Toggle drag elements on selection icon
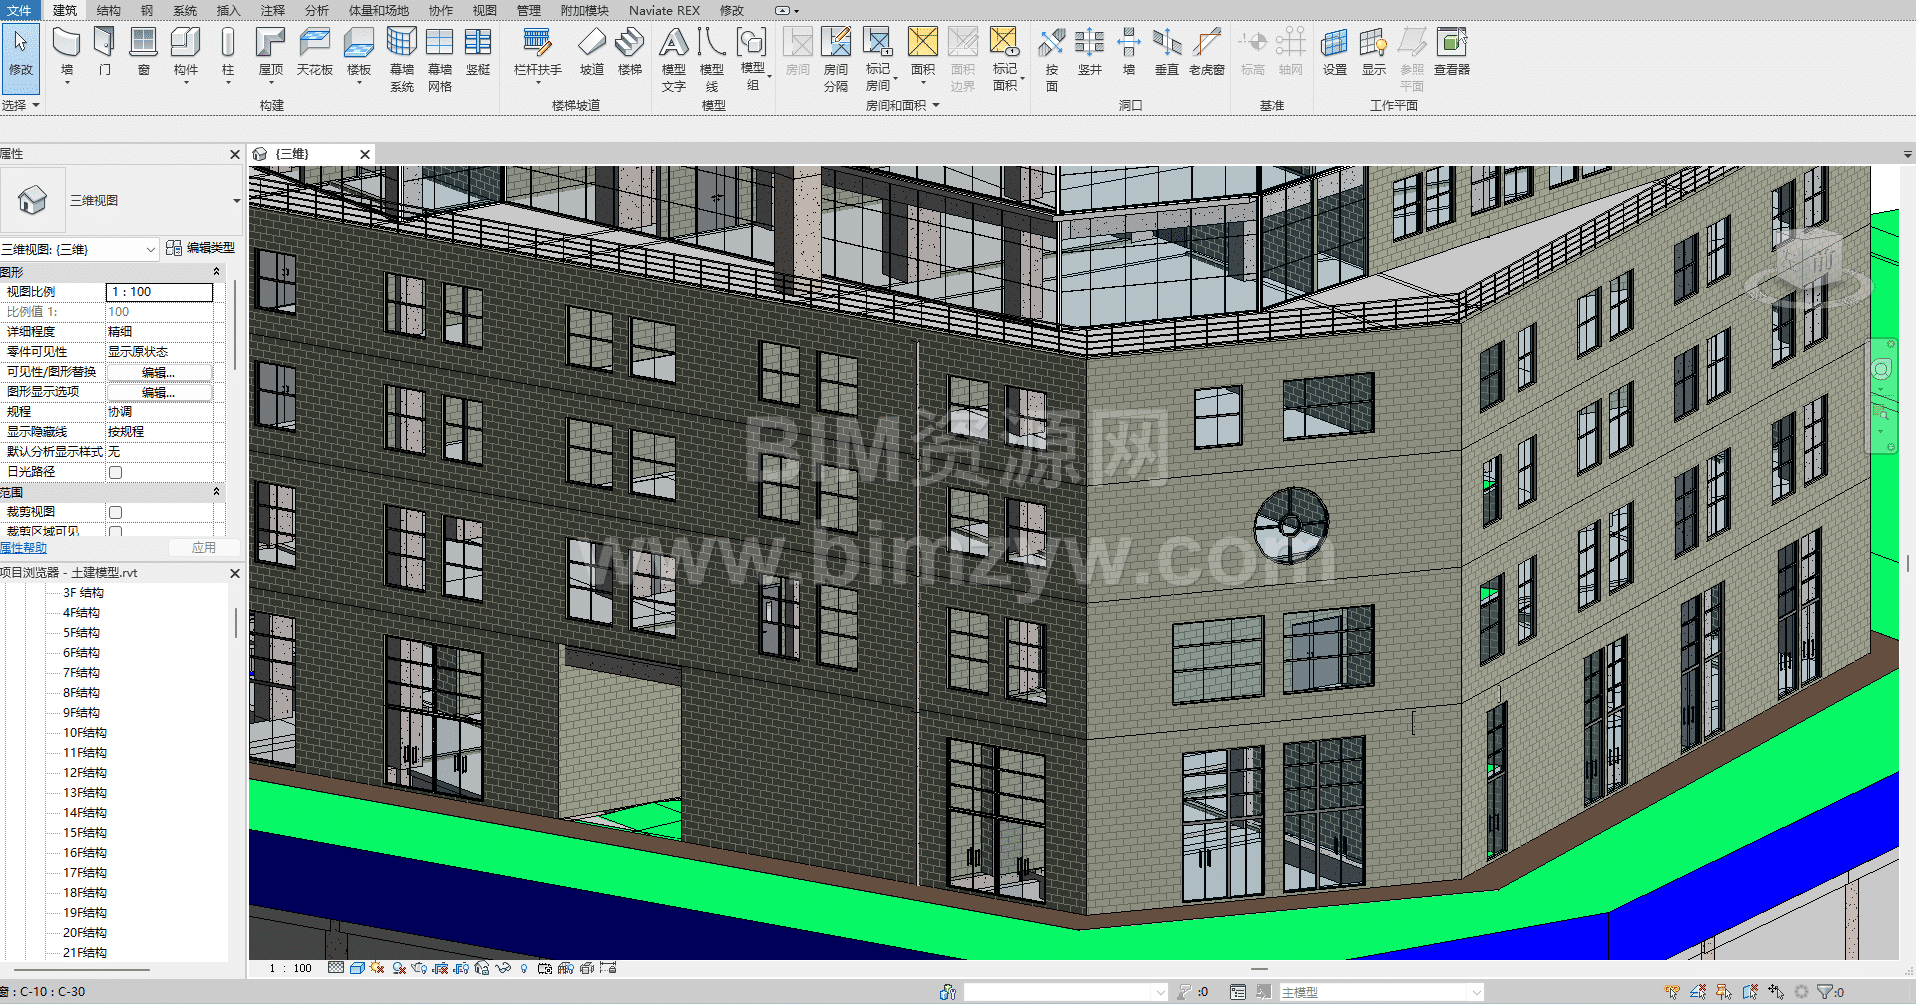 coord(1776,992)
